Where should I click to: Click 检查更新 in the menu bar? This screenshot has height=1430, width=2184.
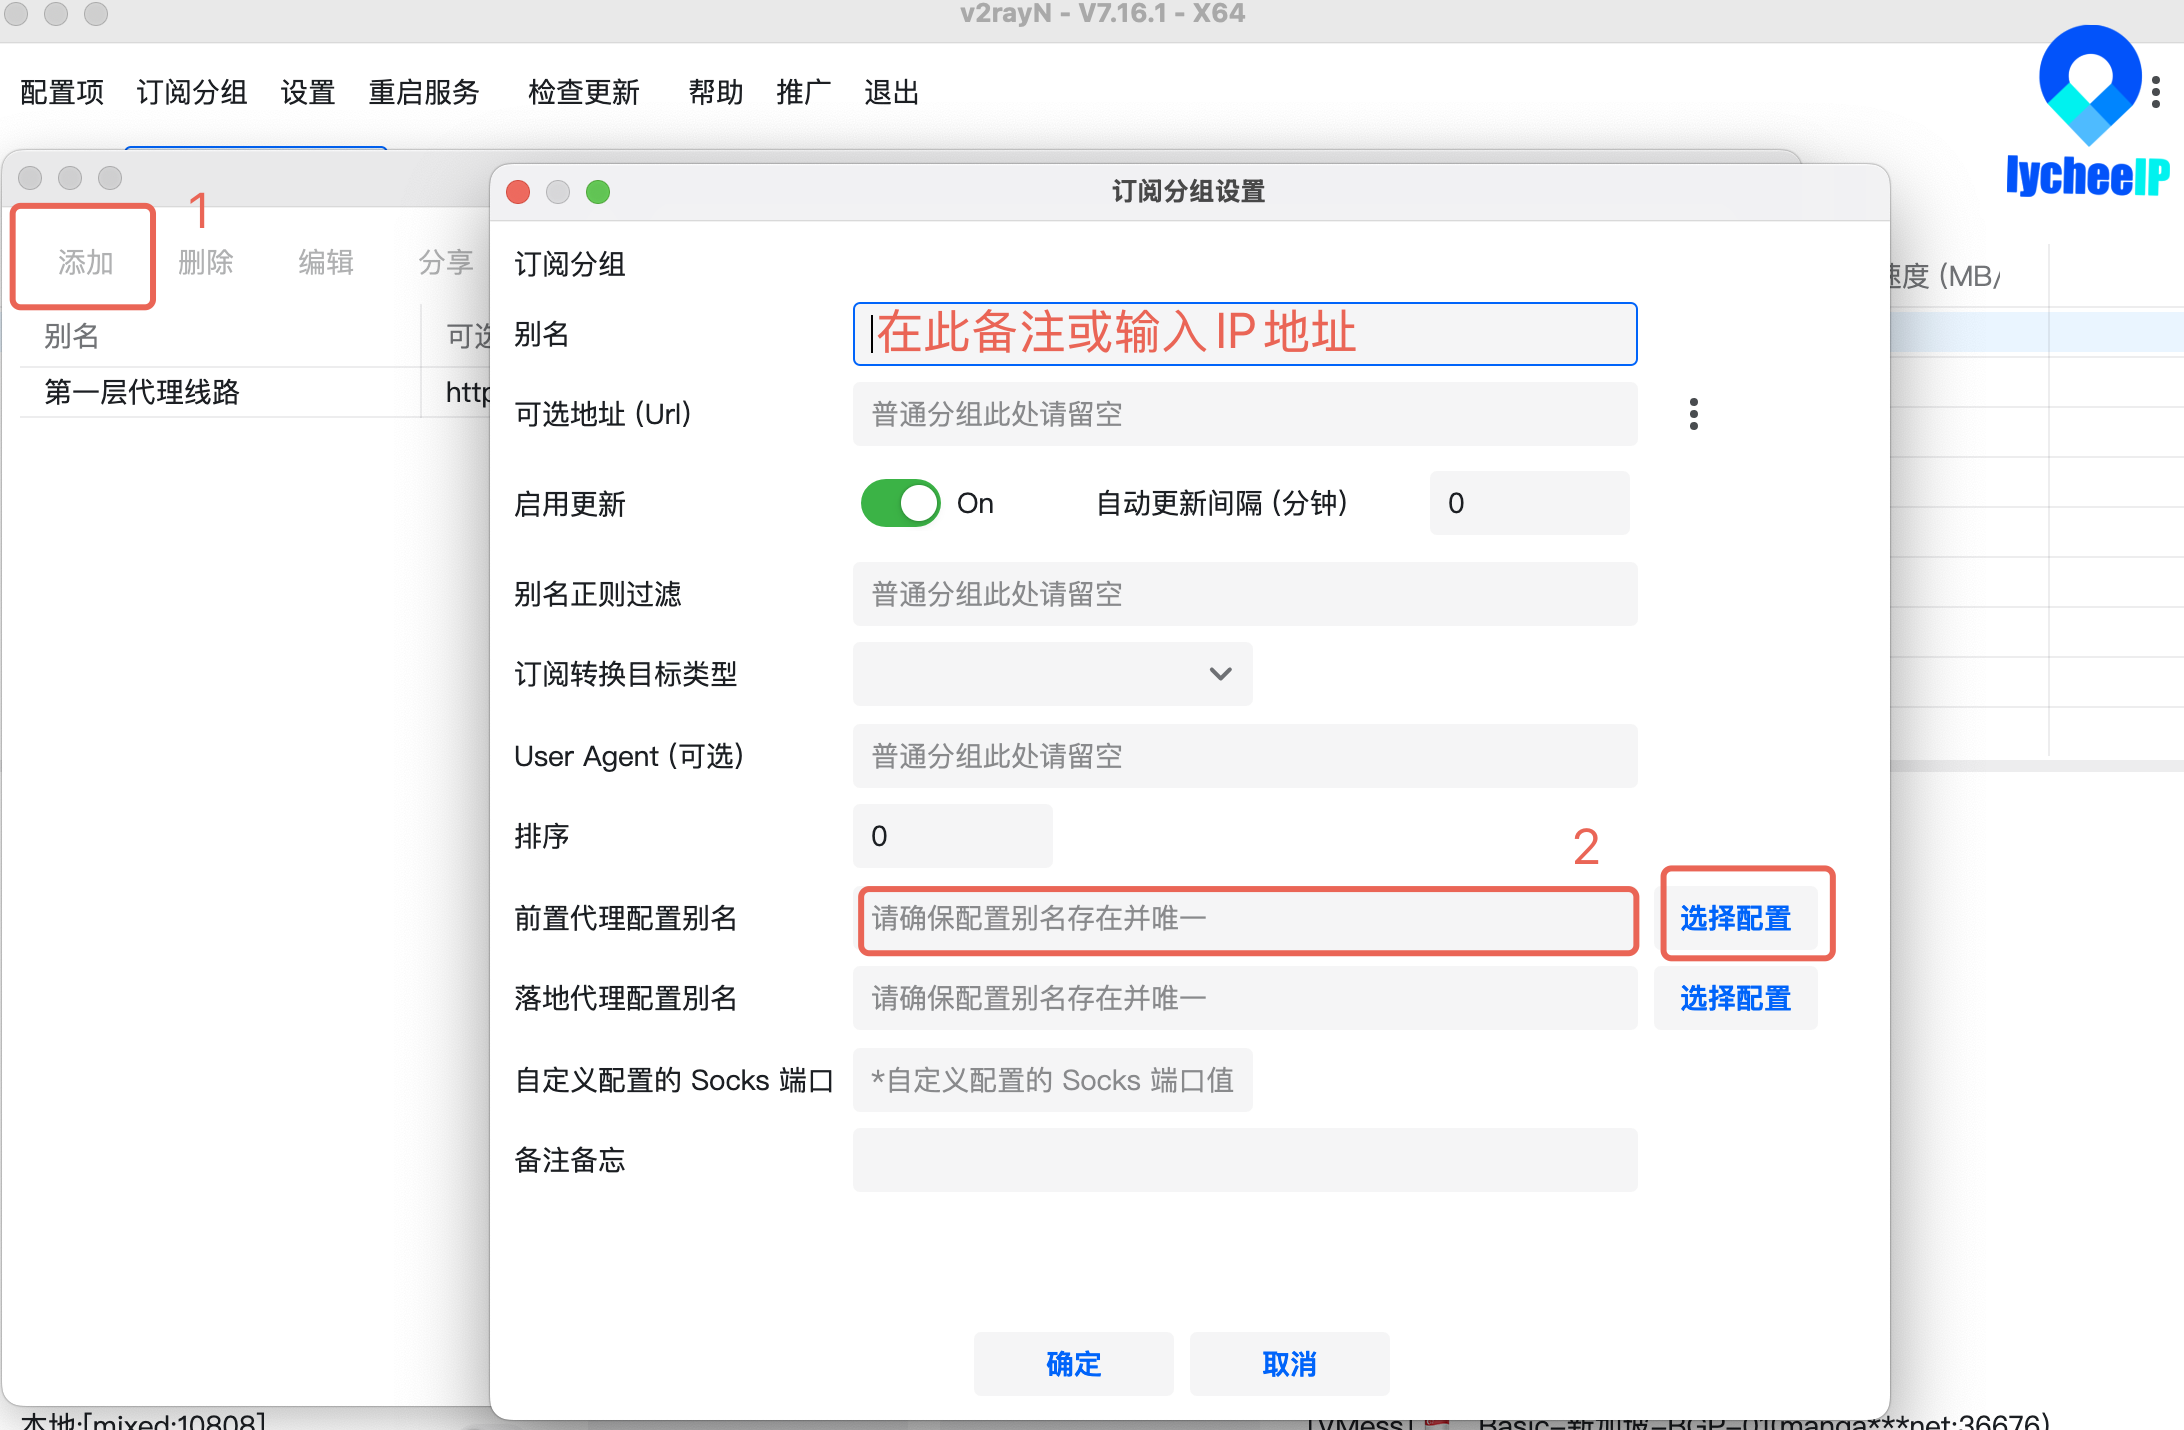[x=583, y=93]
